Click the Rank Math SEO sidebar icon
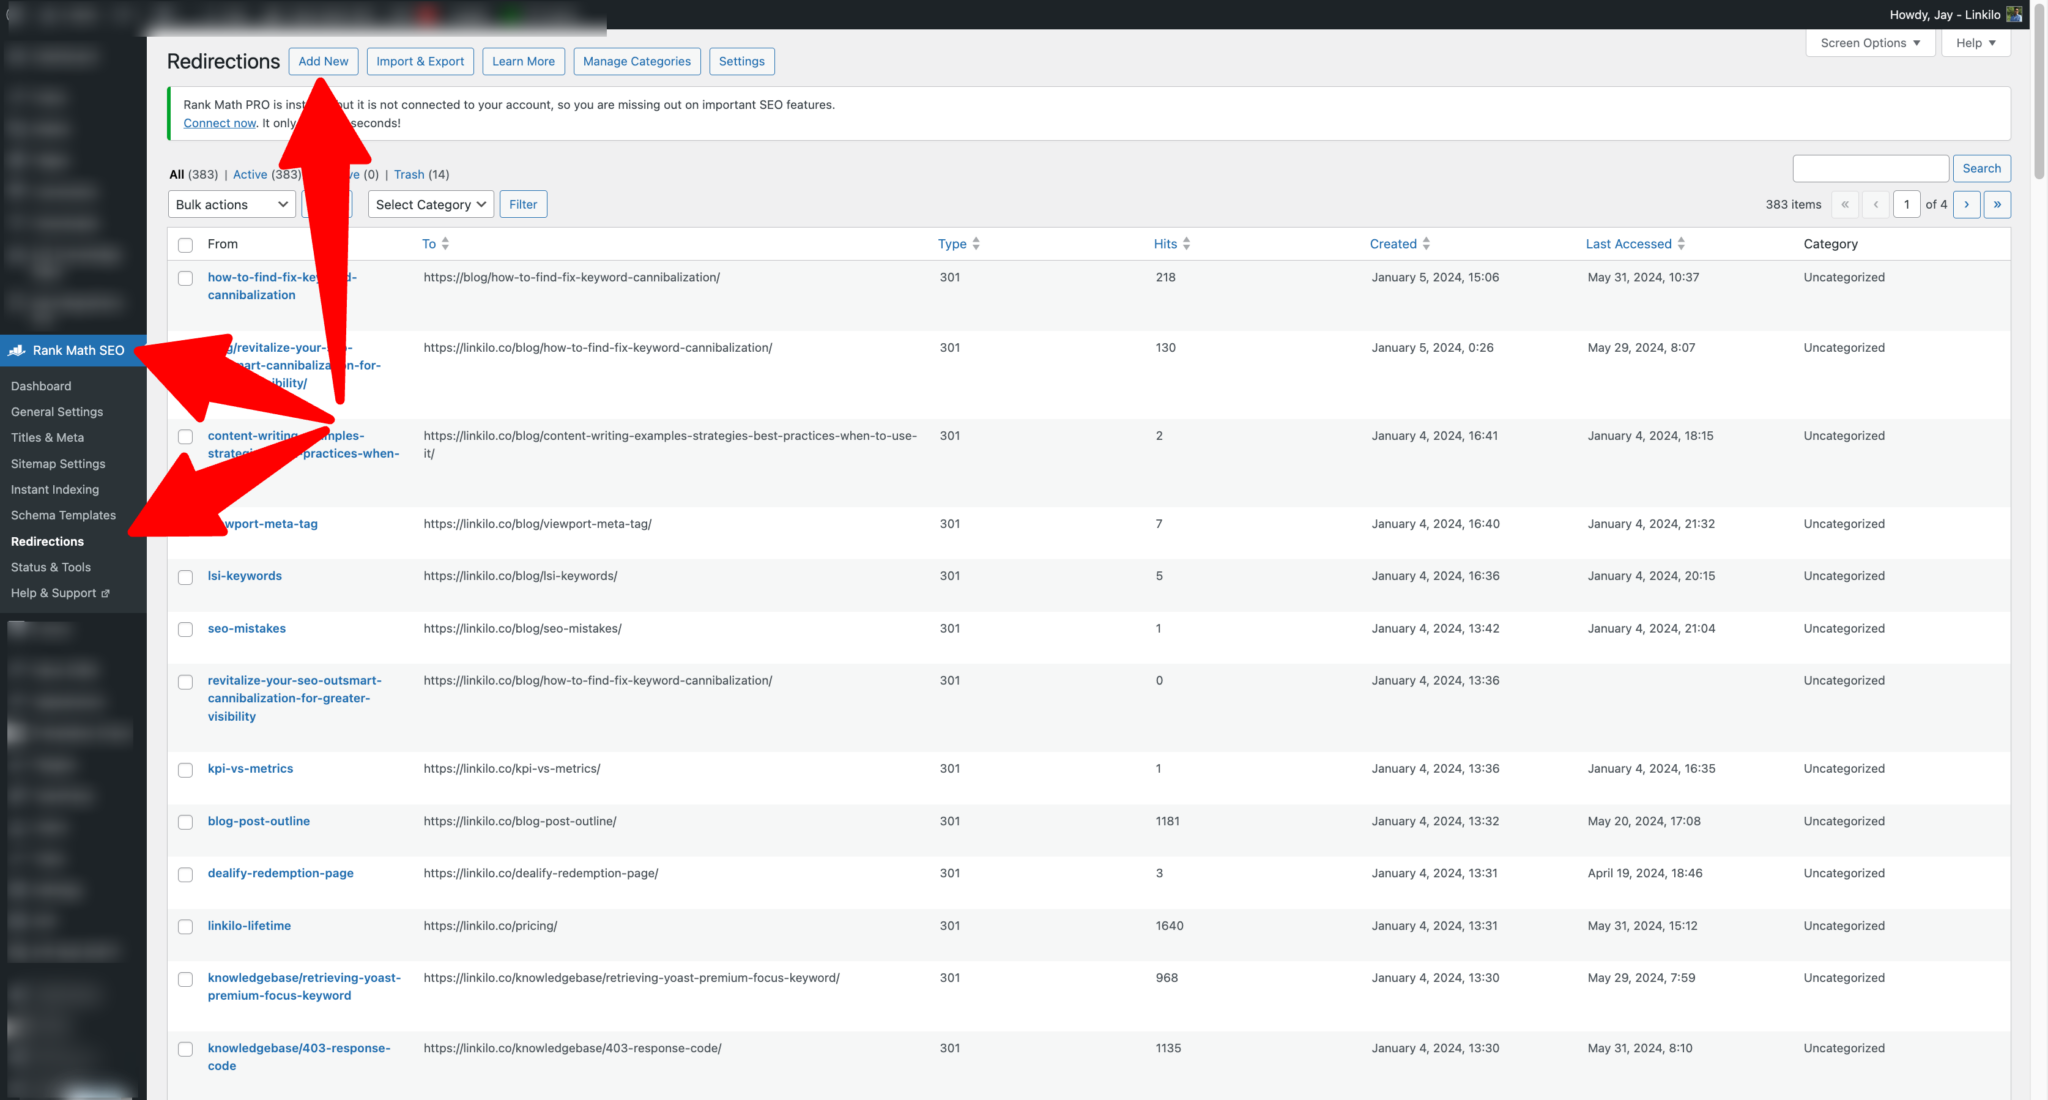Viewport: 2048px width, 1100px height. pos(16,350)
